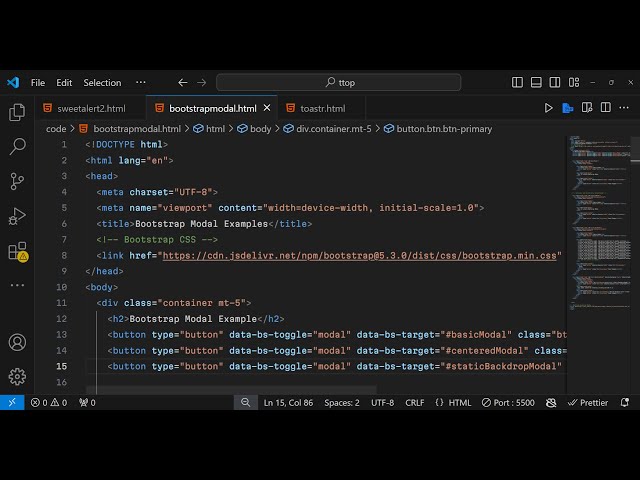The height and width of the screenshot is (480, 640).
Task: Open the Search view in sidebar
Action: (x=17, y=147)
